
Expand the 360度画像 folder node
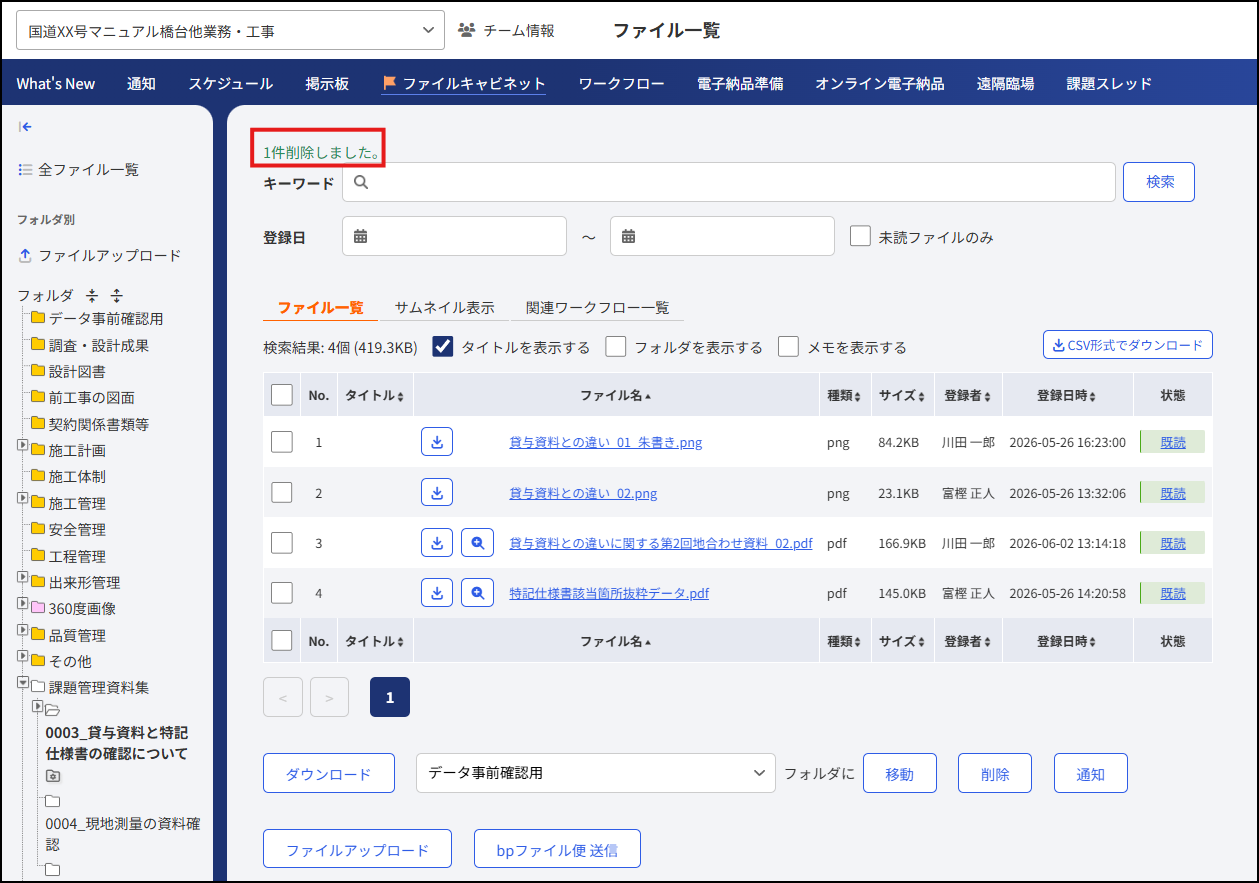tap(23, 602)
